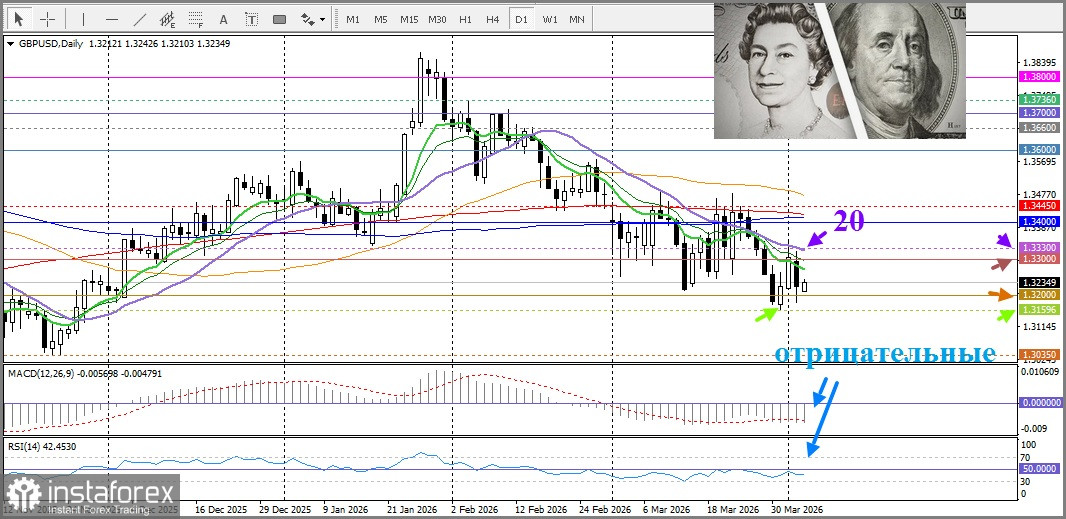1066x519 pixels.
Task: Click the 1.35695 price scale value
Action: coord(1040,162)
